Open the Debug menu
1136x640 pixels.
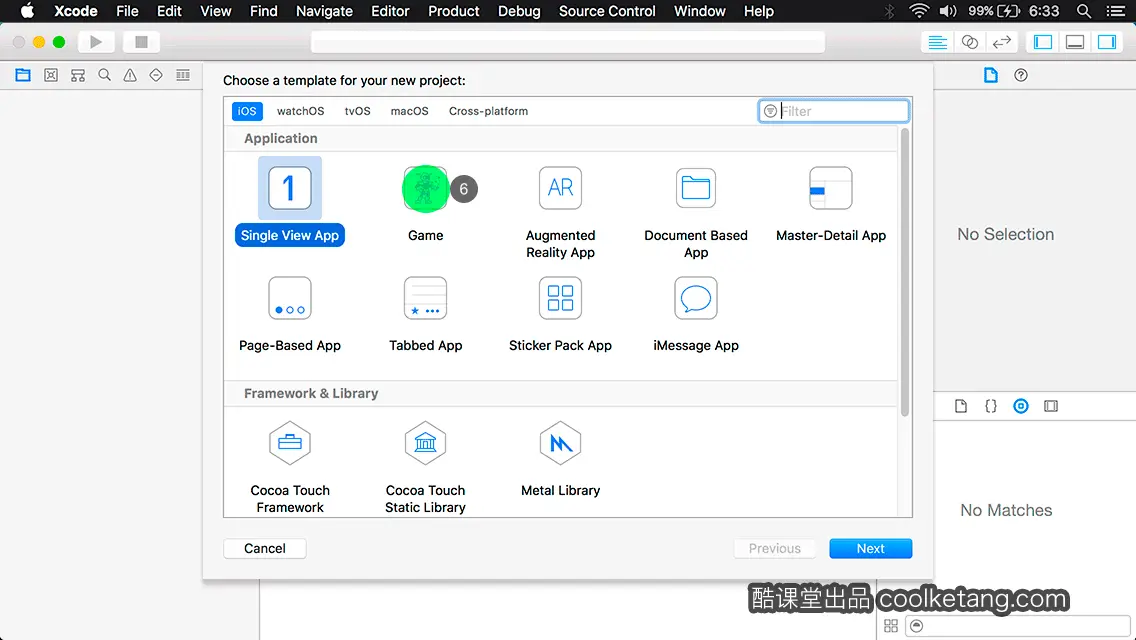click(x=519, y=11)
